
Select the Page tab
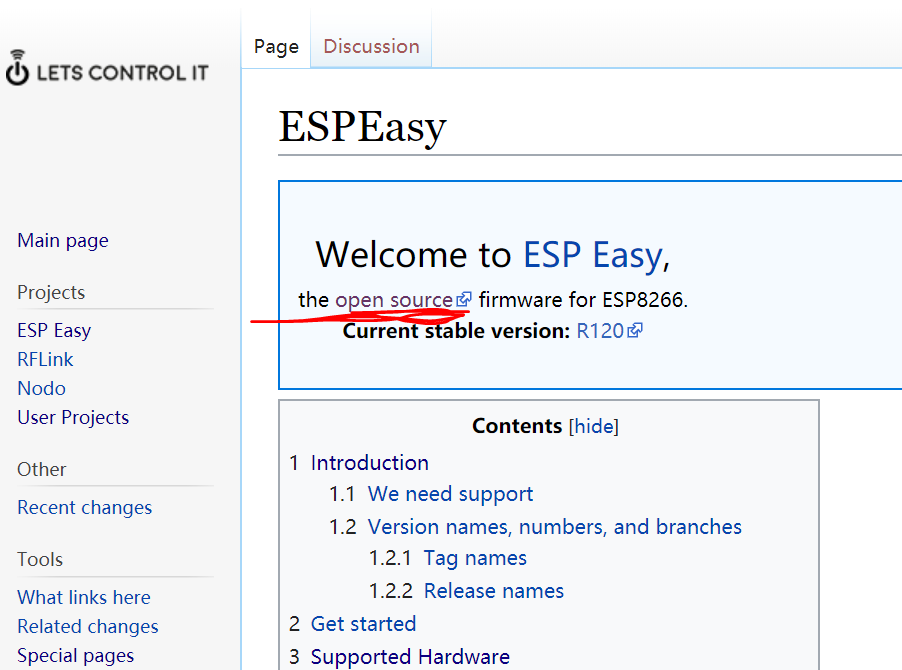click(x=275, y=46)
